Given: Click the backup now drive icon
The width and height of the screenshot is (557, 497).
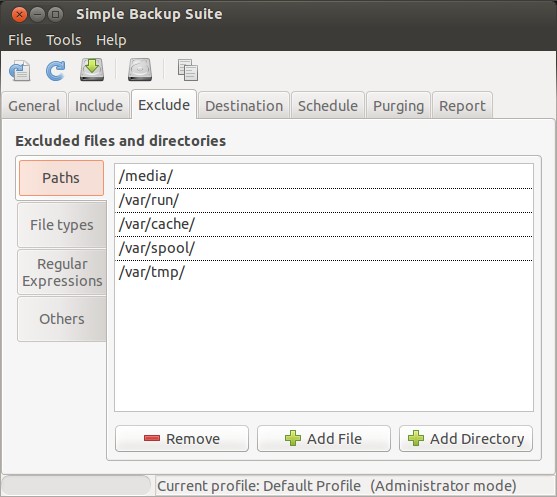Looking at the screenshot, I should point(92,70).
